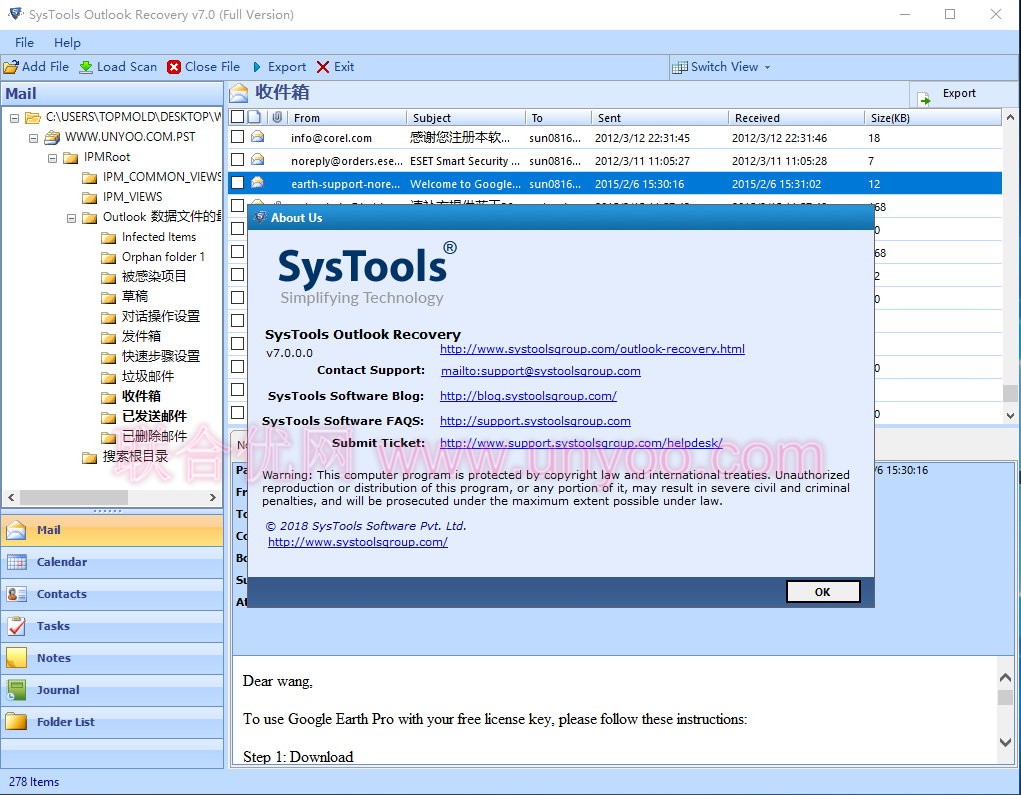This screenshot has height=795, width=1021.
Task: Click message list scroll up arrow
Action: (1010, 118)
